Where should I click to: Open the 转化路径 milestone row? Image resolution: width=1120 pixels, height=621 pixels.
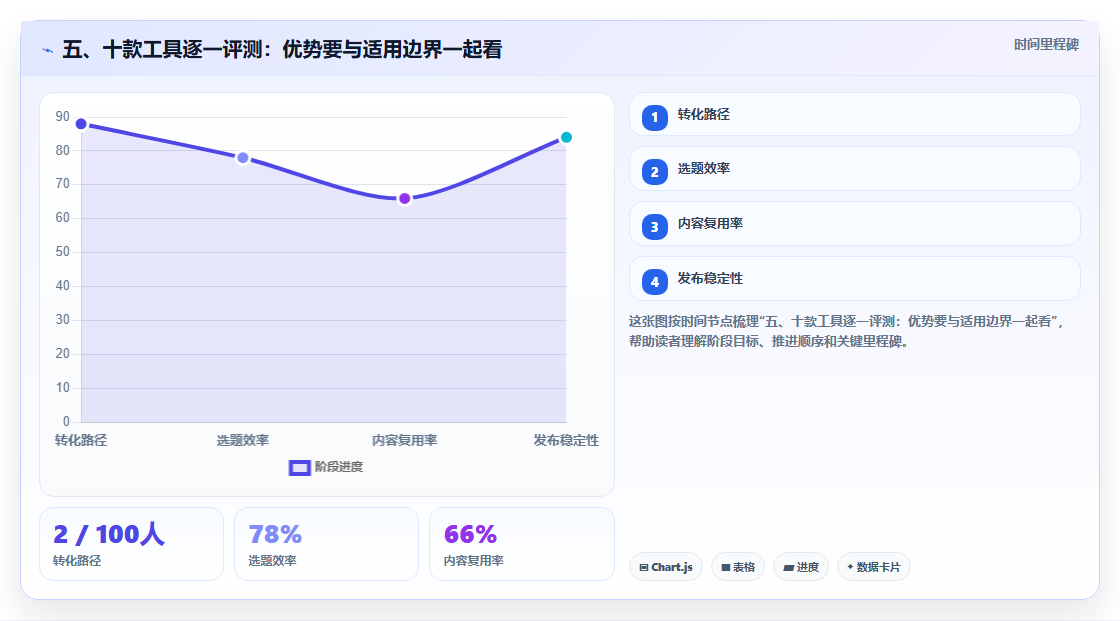coord(854,114)
